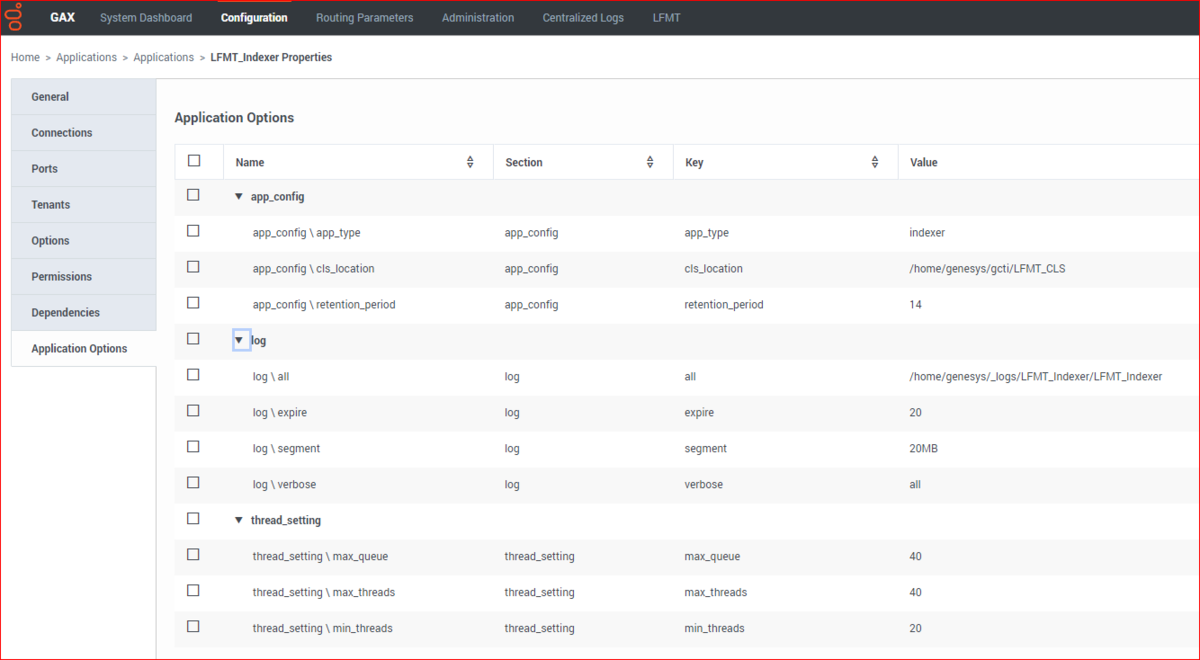1200x660 pixels.
Task: Collapse the app_config section triangle
Action: pyautogui.click(x=239, y=197)
